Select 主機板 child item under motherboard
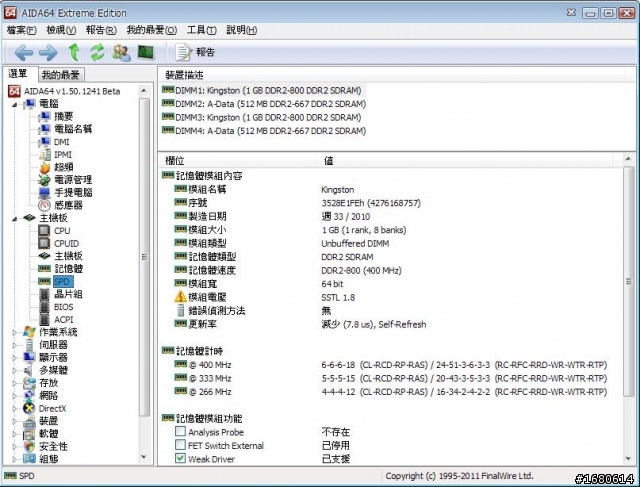The width and height of the screenshot is (640, 487). click(68, 256)
